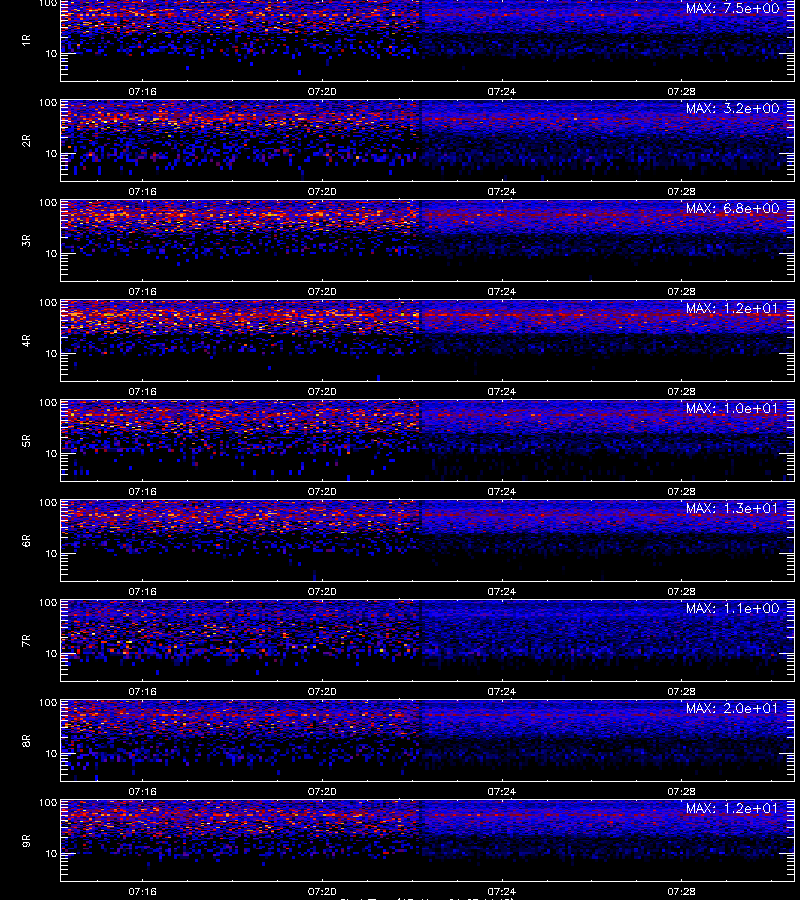Screen dimensions: 800x900
Task: Click the "100" y-axis value of panel 4R
Action: pyautogui.click(x=48, y=302)
